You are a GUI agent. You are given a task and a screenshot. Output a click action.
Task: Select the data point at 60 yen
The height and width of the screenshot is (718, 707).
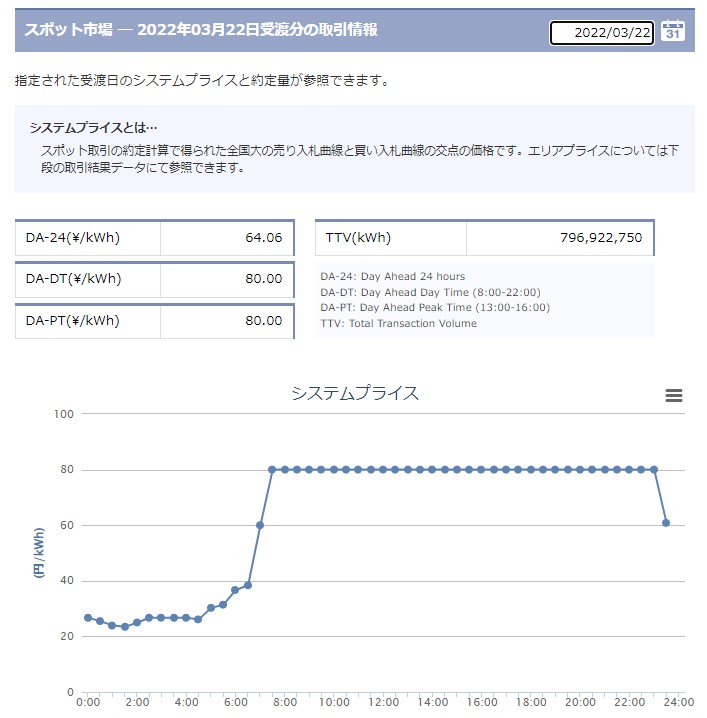click(x=260, y=525)
